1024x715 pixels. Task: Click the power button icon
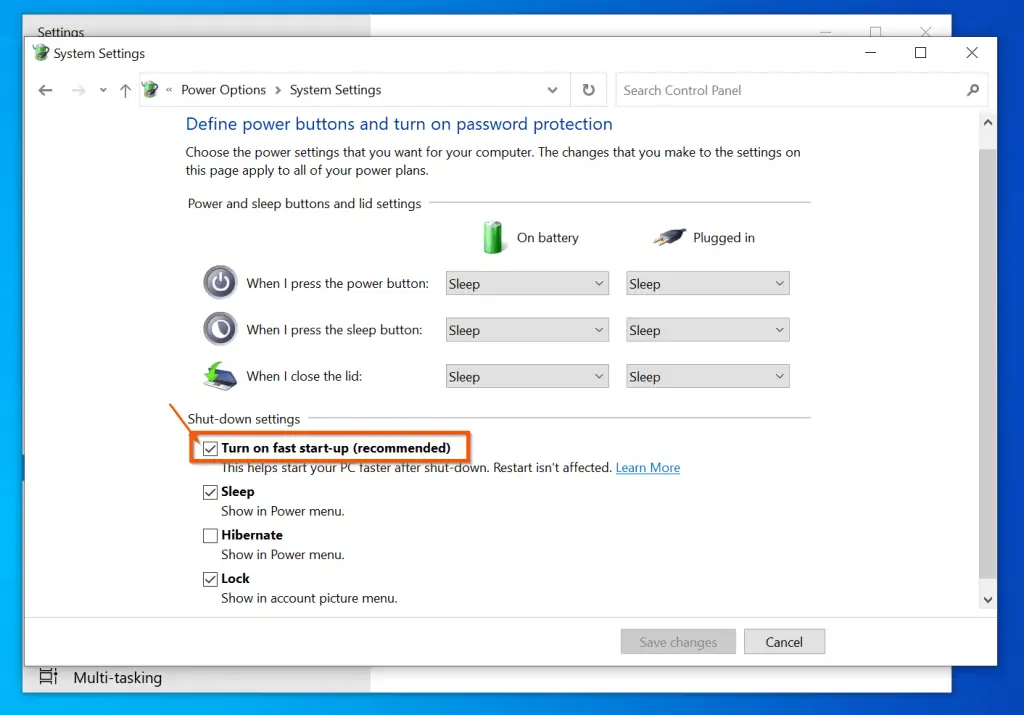tap(220, 283)
